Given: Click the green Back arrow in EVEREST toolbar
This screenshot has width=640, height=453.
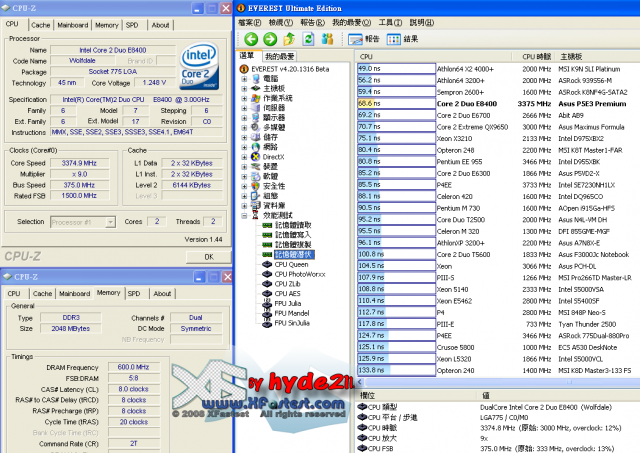Looking at the screenshot, I should pos(251,39).
